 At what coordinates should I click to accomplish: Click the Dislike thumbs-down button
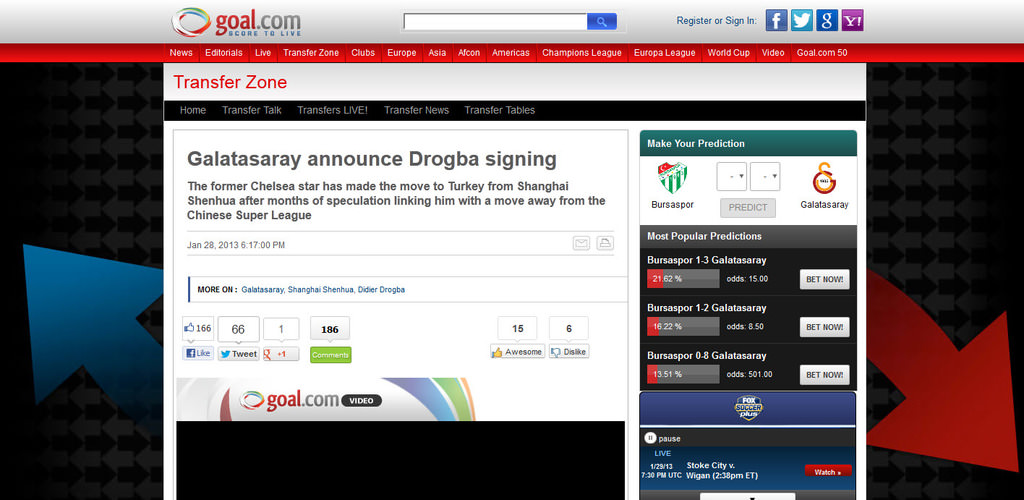[x=569, y=352]
